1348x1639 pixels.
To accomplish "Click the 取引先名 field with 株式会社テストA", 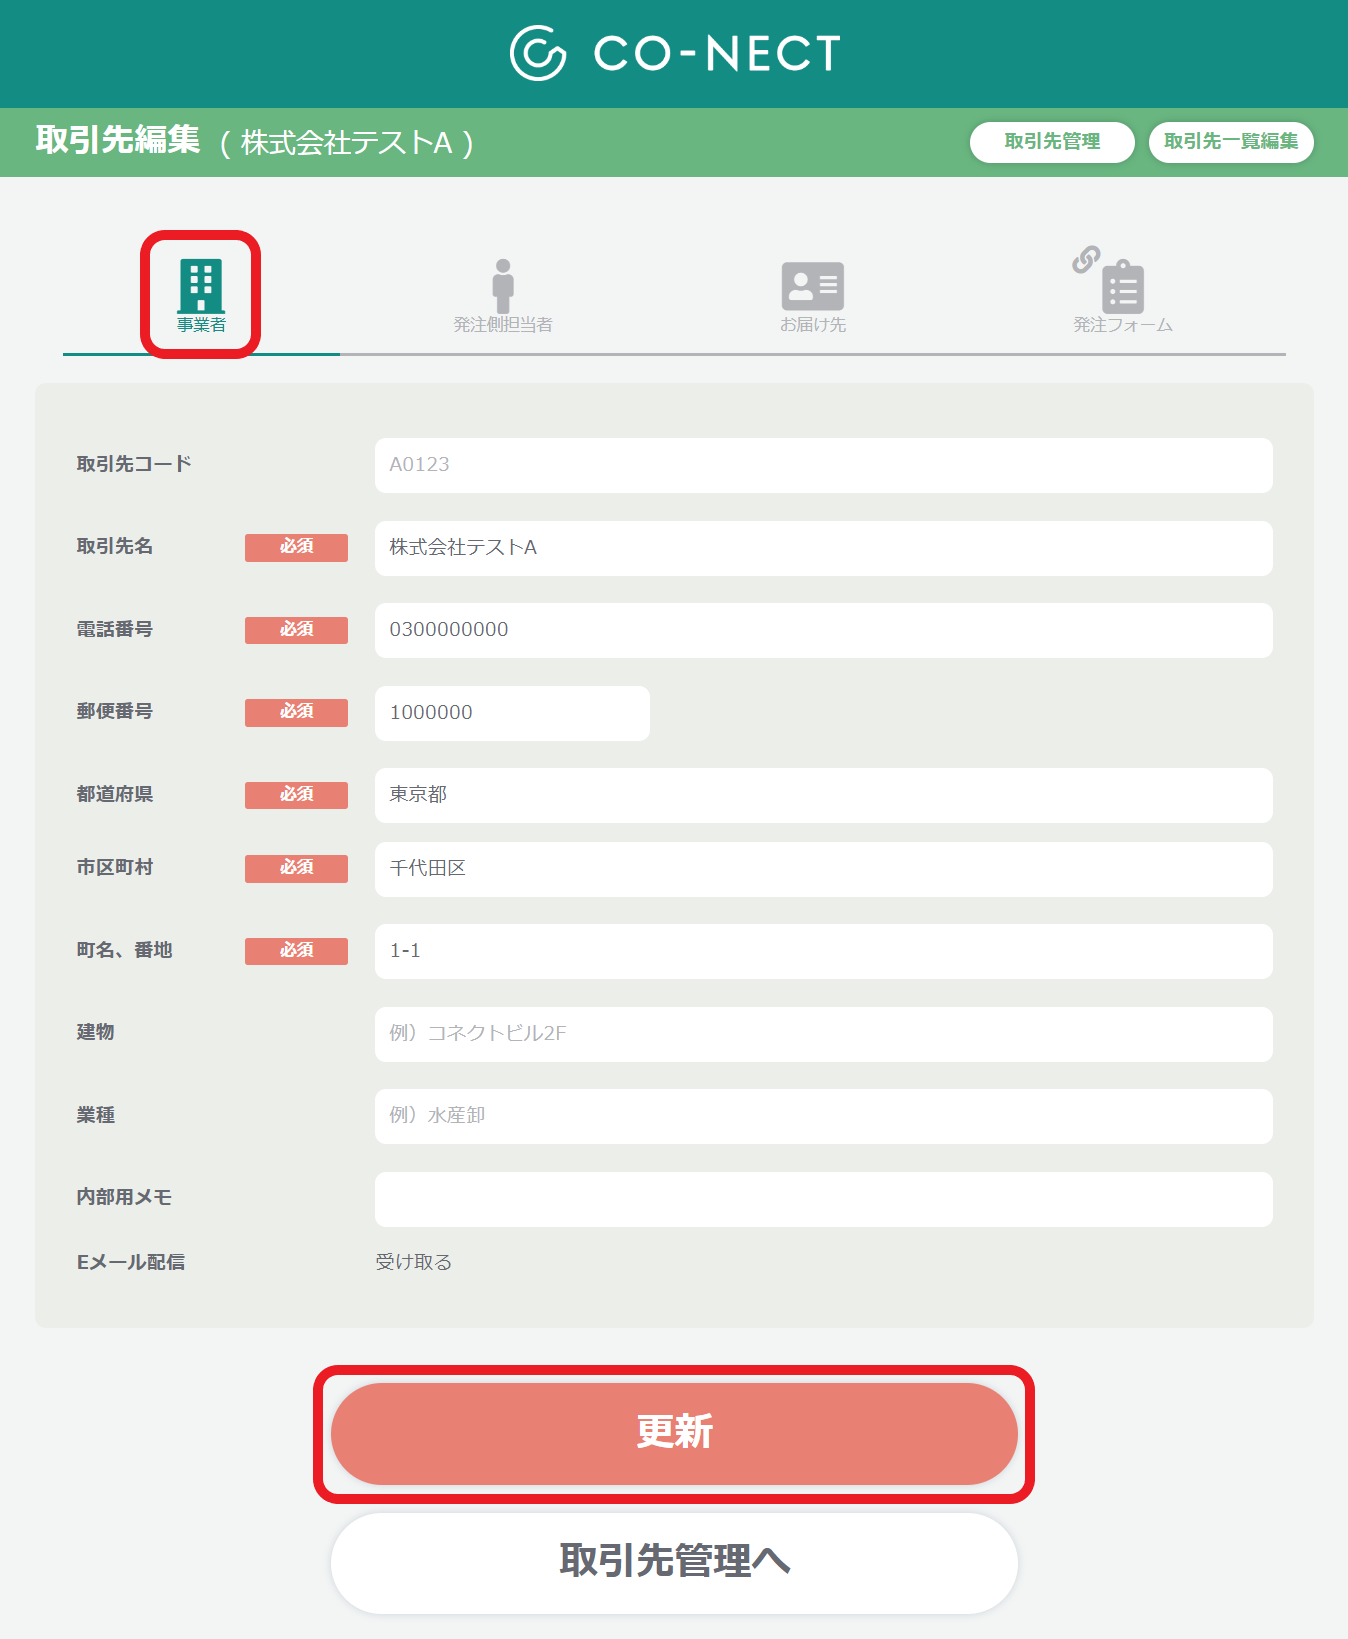I will click(824, 548).
